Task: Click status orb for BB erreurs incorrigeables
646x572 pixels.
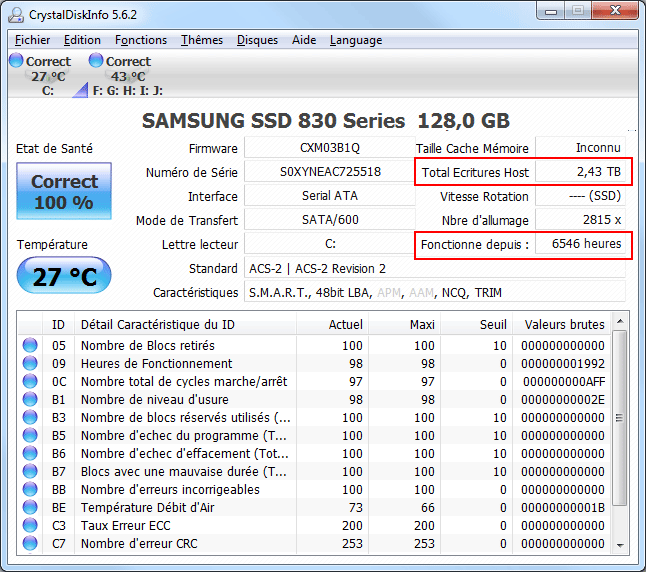Action: pos(30,489)
